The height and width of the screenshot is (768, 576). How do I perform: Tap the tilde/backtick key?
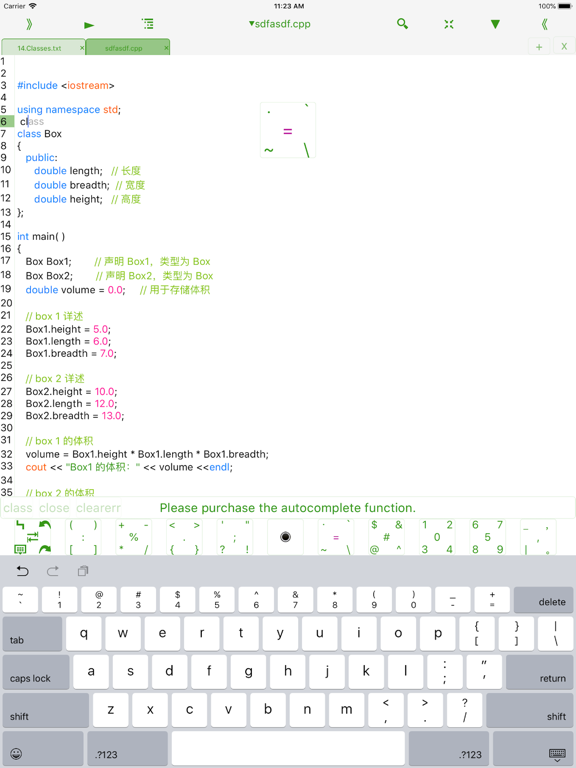tap(20, 600)
